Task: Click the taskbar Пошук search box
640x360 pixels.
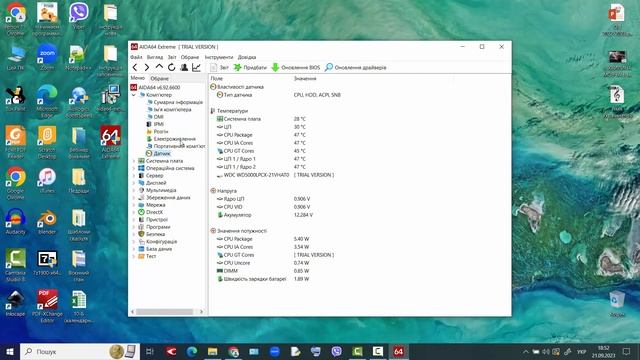Action: pyautogui.click(x=80, y=351)
